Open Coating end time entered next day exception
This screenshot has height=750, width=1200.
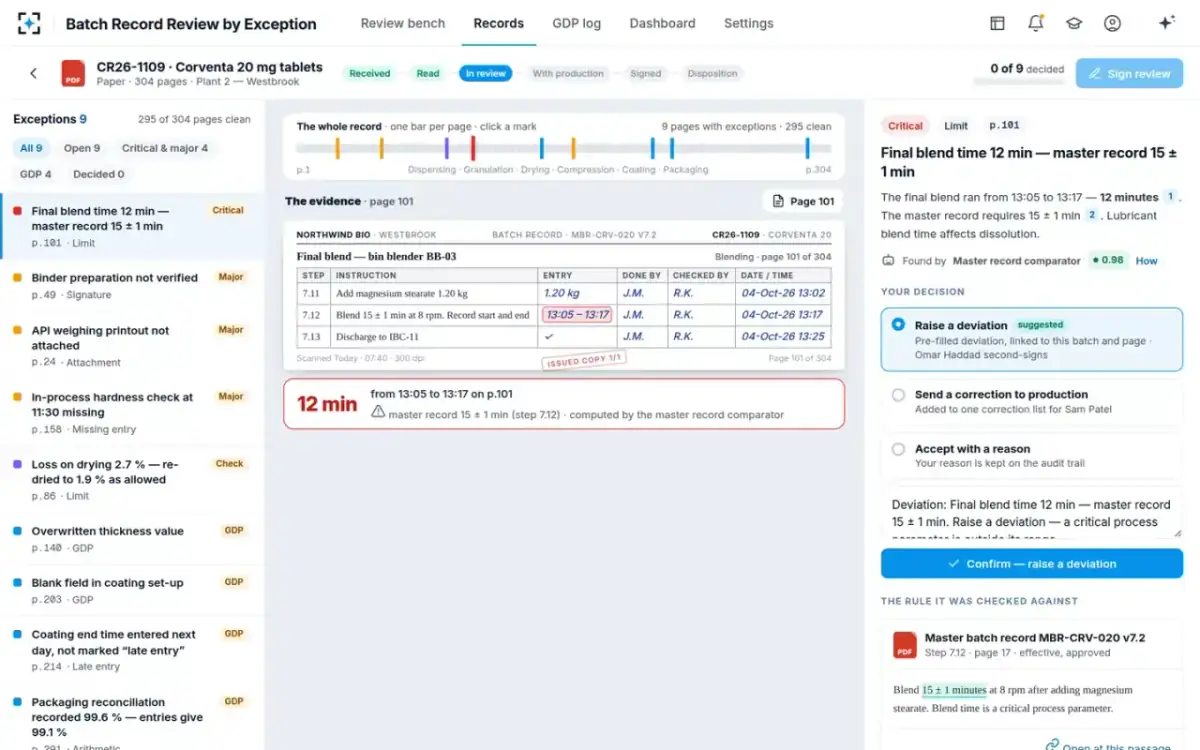pos(132,650)
